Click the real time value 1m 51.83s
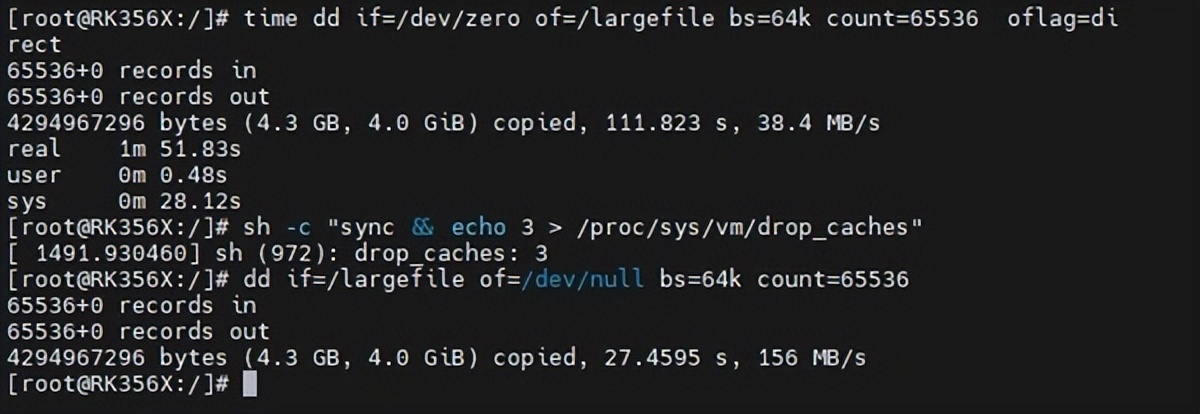 180,149
